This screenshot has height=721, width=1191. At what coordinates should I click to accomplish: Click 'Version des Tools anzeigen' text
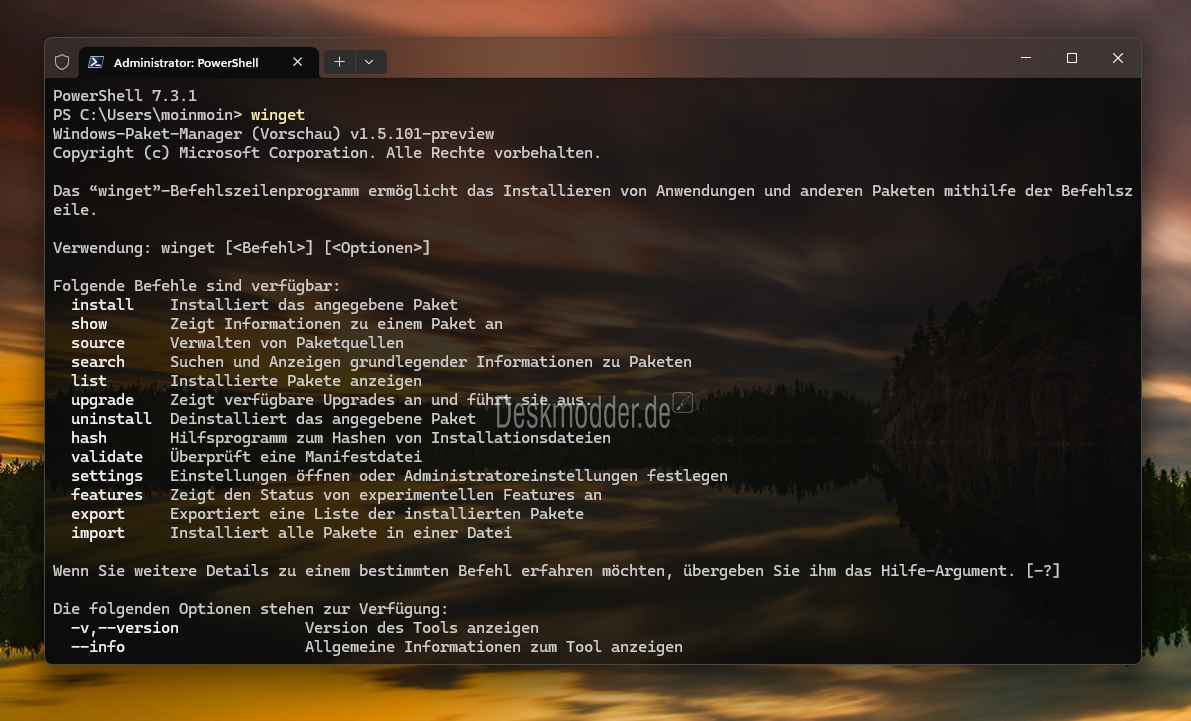pyautogui.click(x=422, y=628)
